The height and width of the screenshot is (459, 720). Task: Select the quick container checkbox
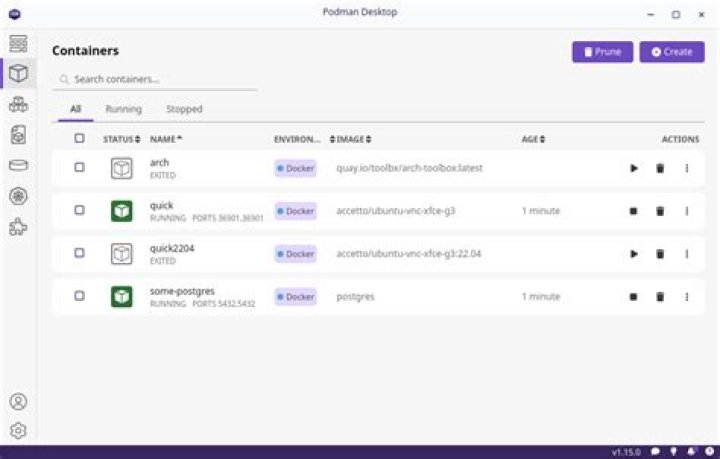(79, 210)
